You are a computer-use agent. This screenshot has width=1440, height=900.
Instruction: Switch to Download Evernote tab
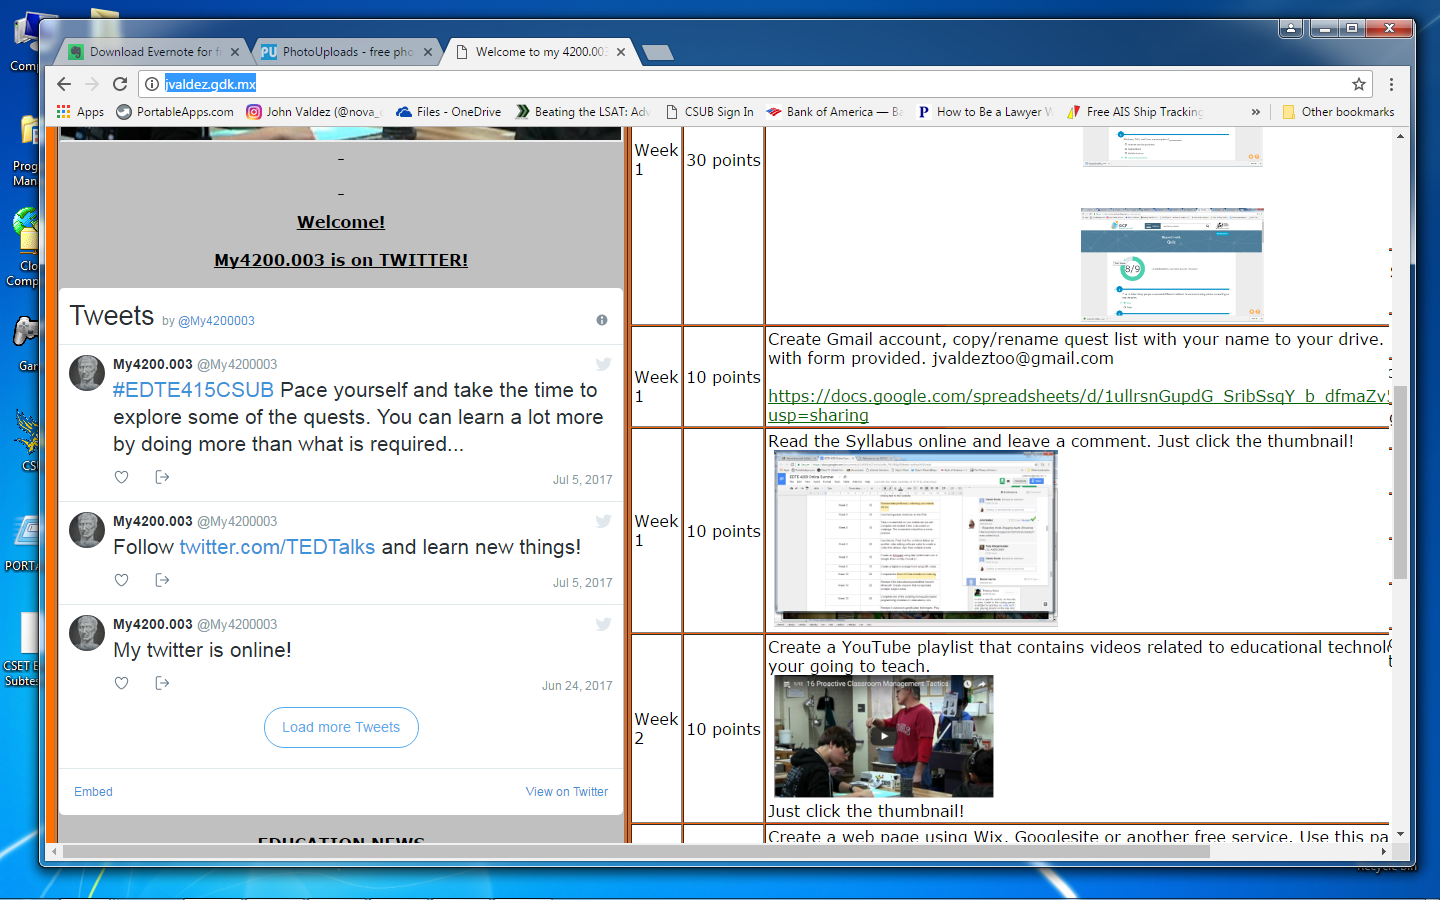[150, 52]
